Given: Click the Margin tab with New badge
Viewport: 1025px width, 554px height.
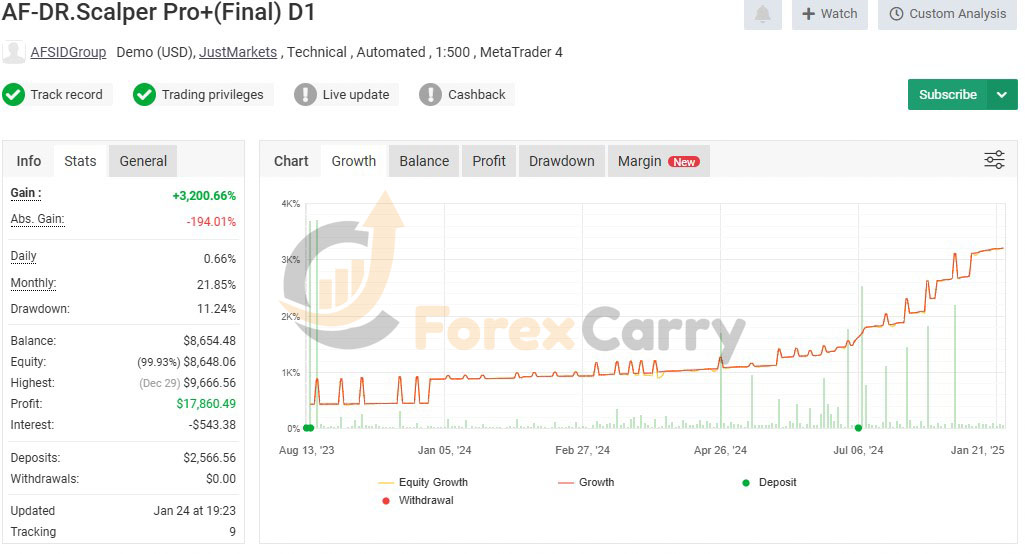Looking at the screenshot, I should [x=657, y=161].
